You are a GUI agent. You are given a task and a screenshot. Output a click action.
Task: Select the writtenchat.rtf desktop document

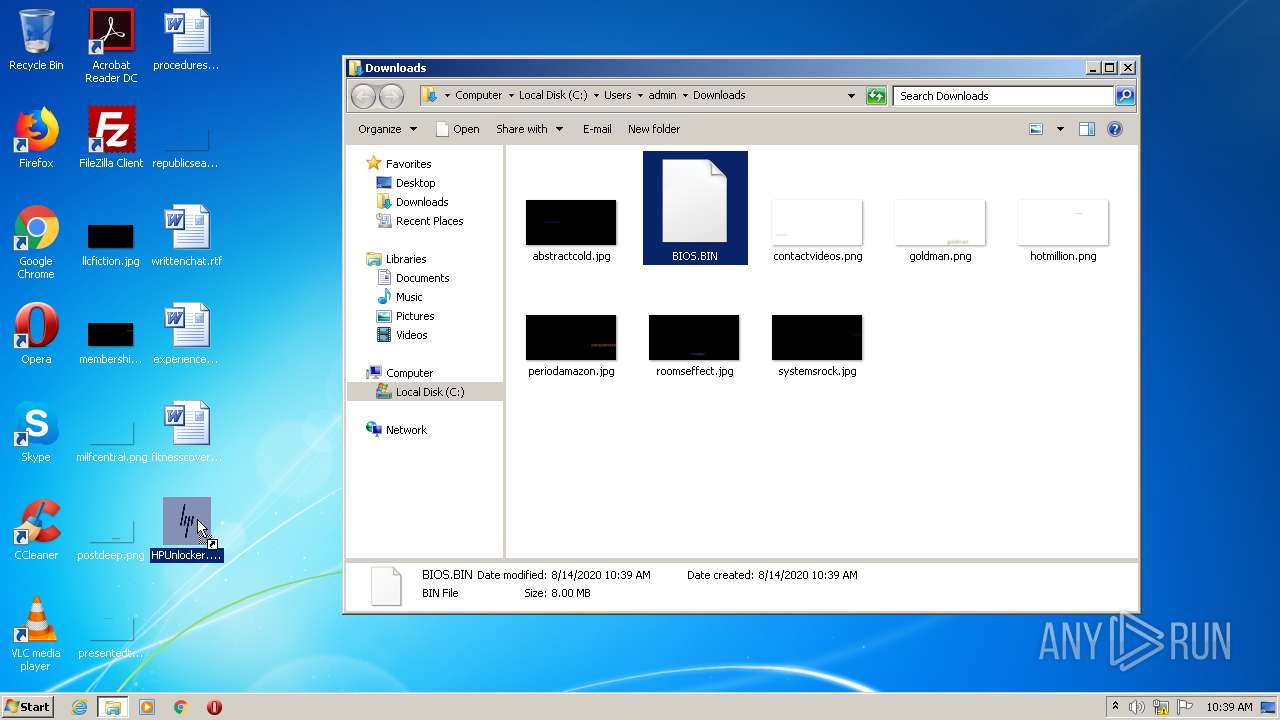pyautogui.click(x=186, y=236)
